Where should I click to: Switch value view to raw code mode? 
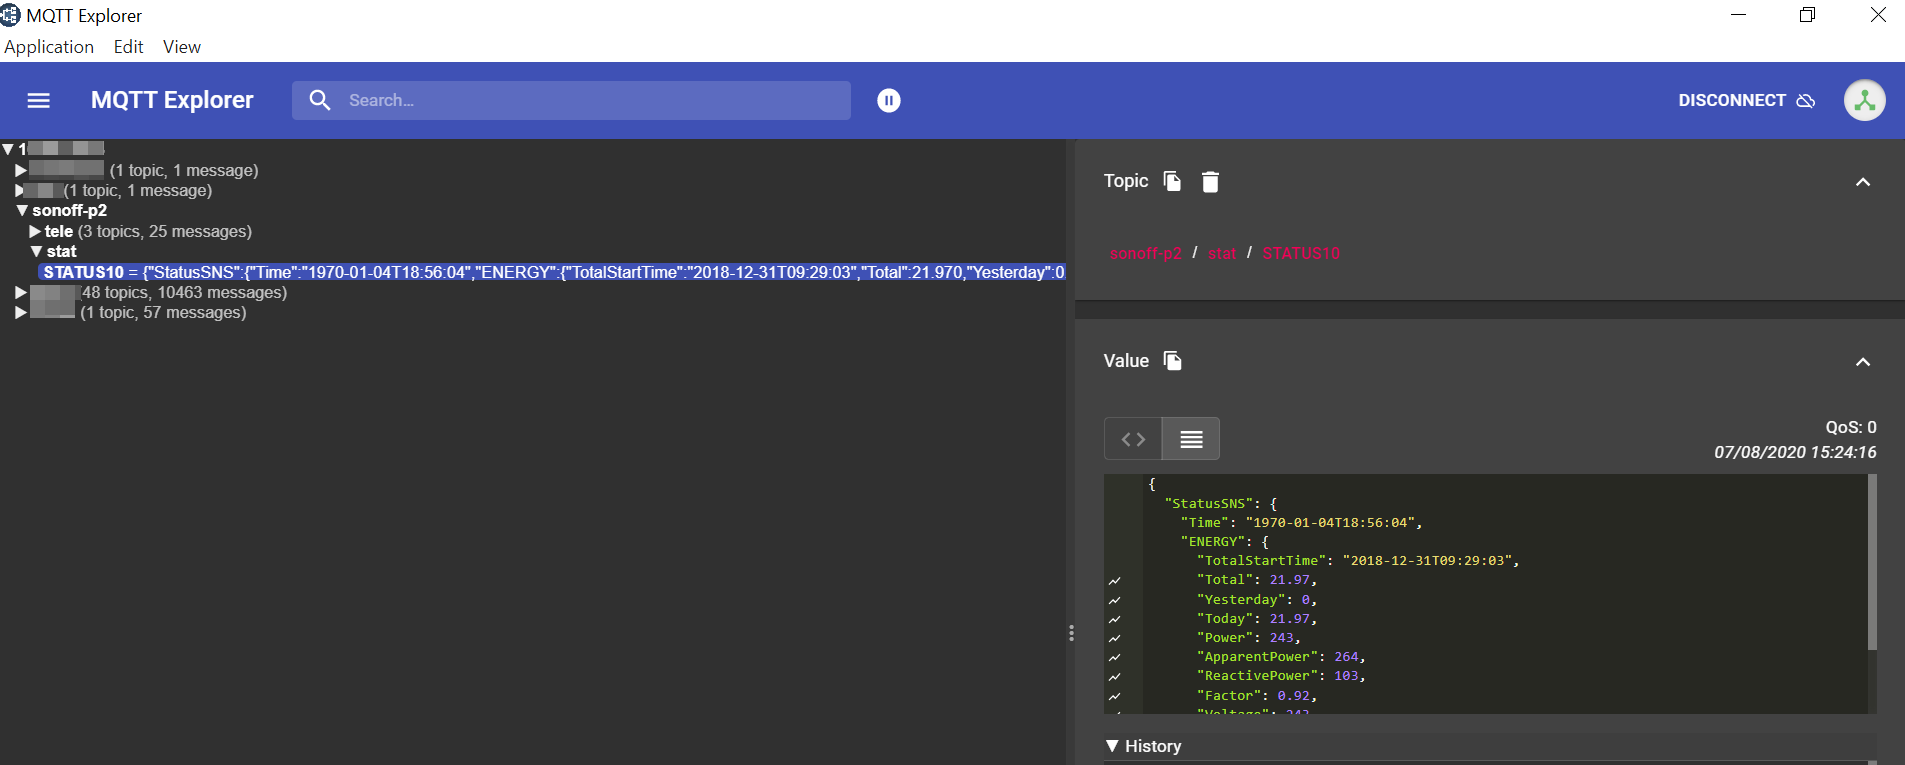pyautogui.click(x=1133, y=439)
